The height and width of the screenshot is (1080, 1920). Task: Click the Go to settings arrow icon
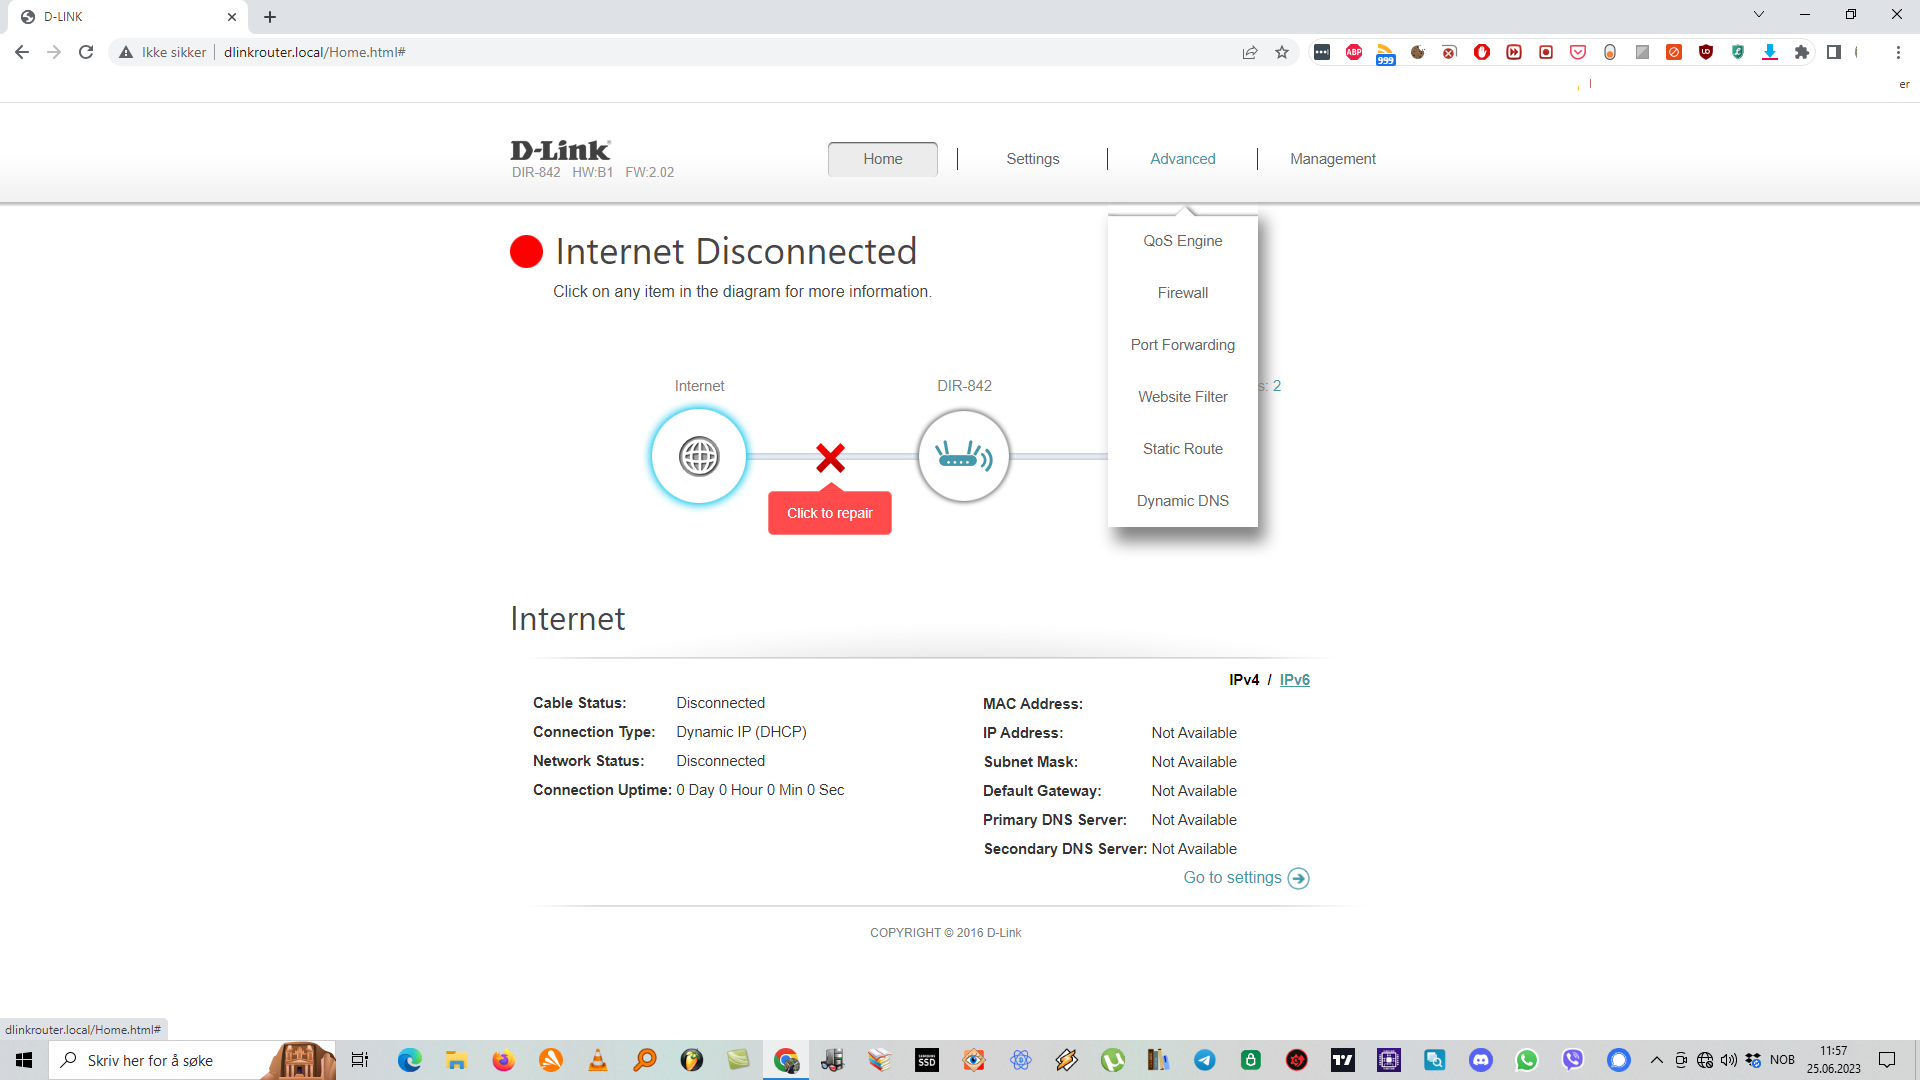[1298, 878]
